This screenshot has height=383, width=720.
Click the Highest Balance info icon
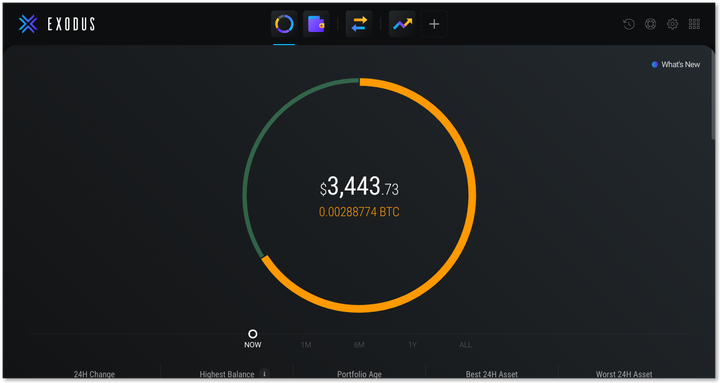pyautogui.click(x=264, y=374)
